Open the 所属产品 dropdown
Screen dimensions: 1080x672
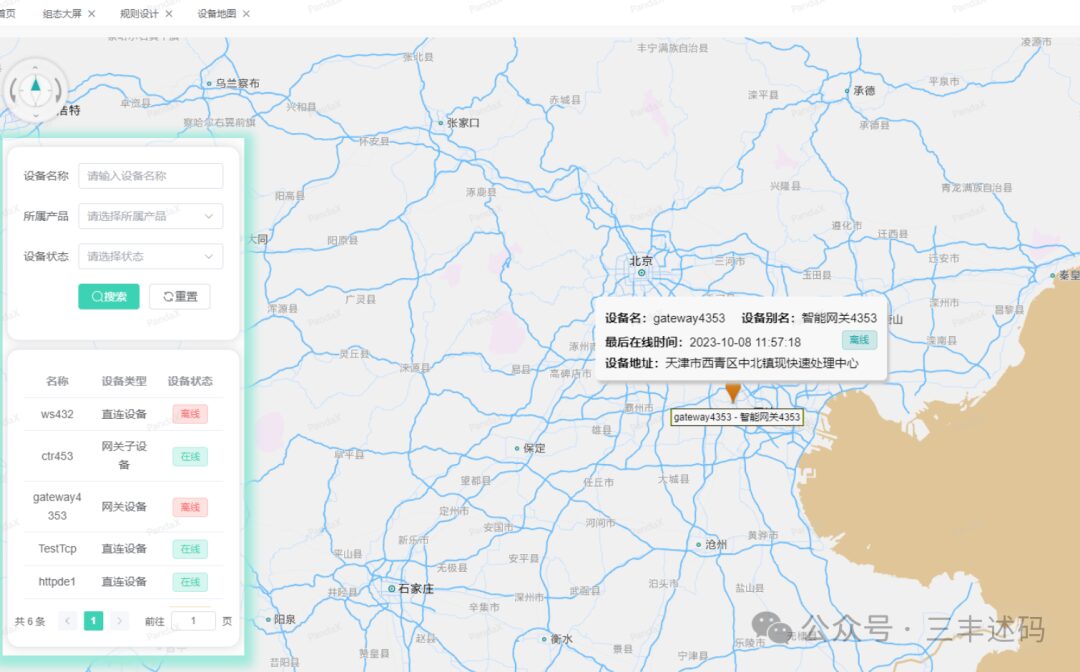click(151, 216)
